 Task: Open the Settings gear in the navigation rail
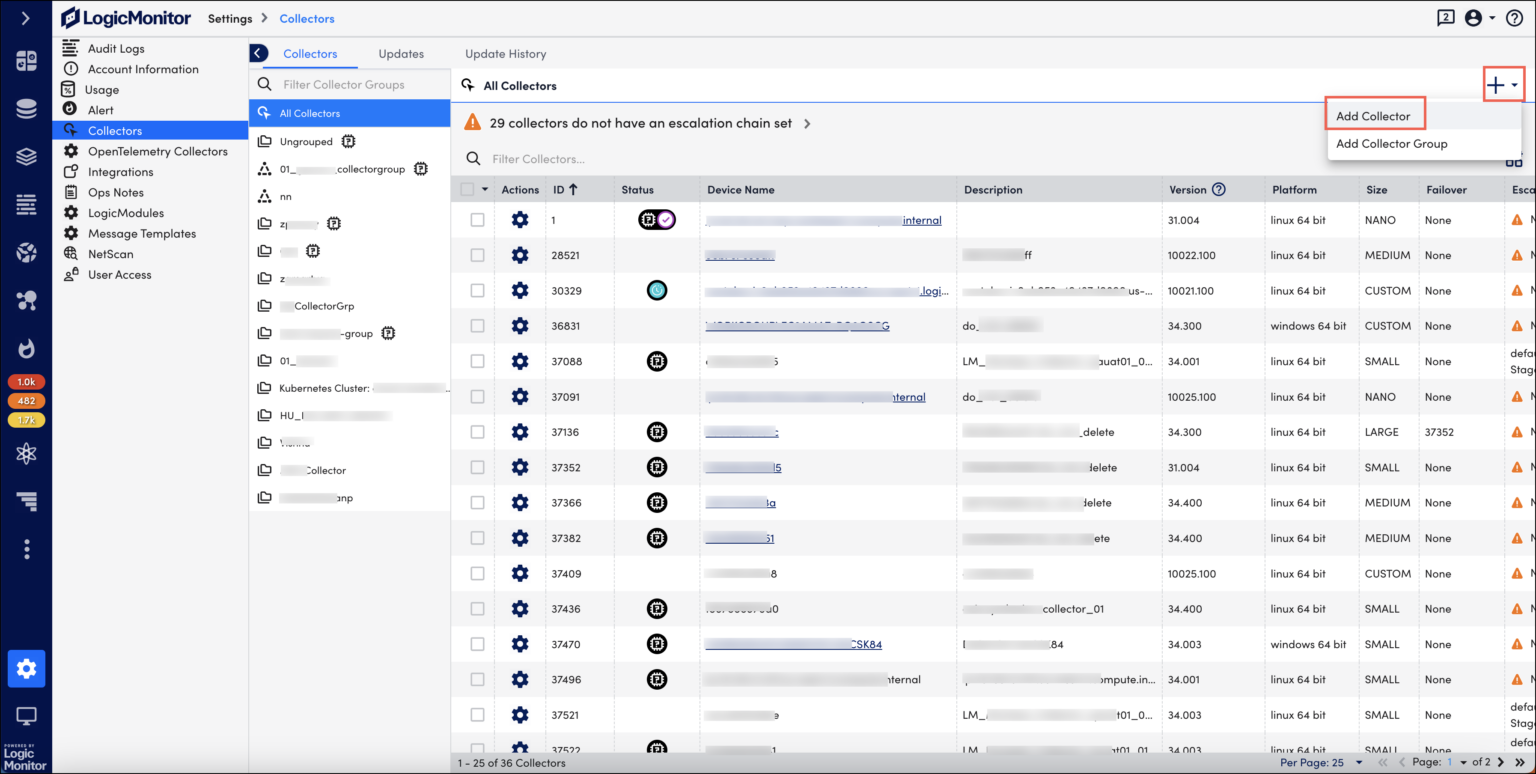tap(26, 669)
